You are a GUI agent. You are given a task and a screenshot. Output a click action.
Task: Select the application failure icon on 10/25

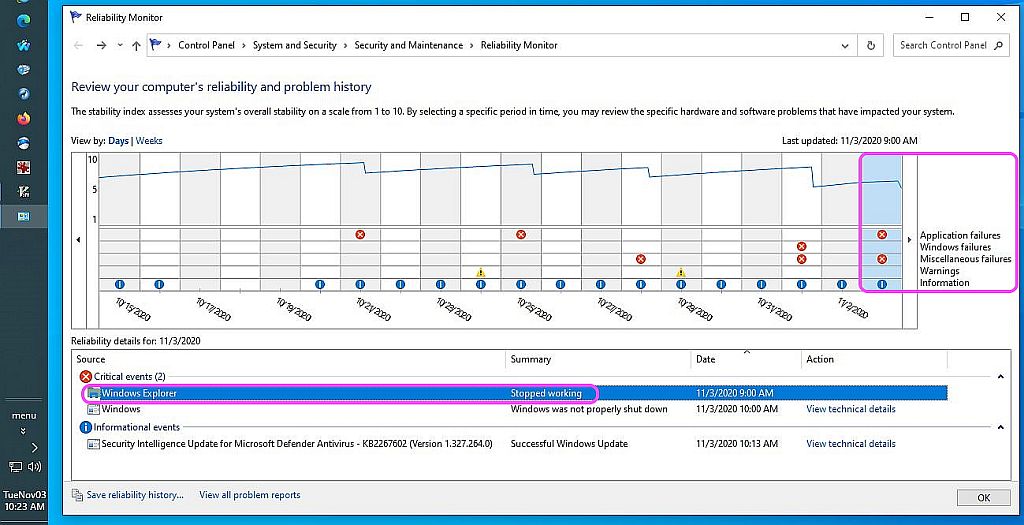point(520,234)
